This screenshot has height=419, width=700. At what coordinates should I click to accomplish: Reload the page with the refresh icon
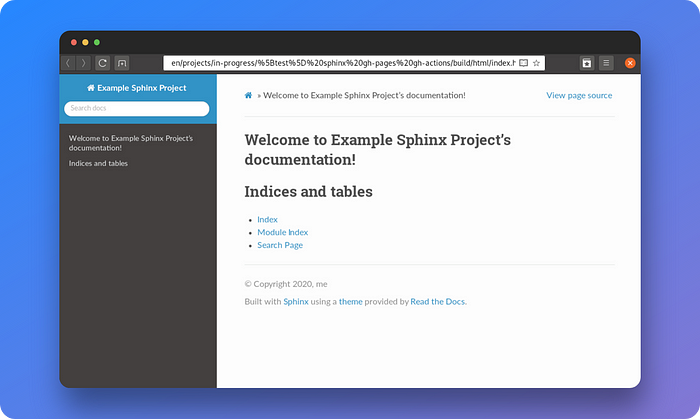tap(102, 63)
